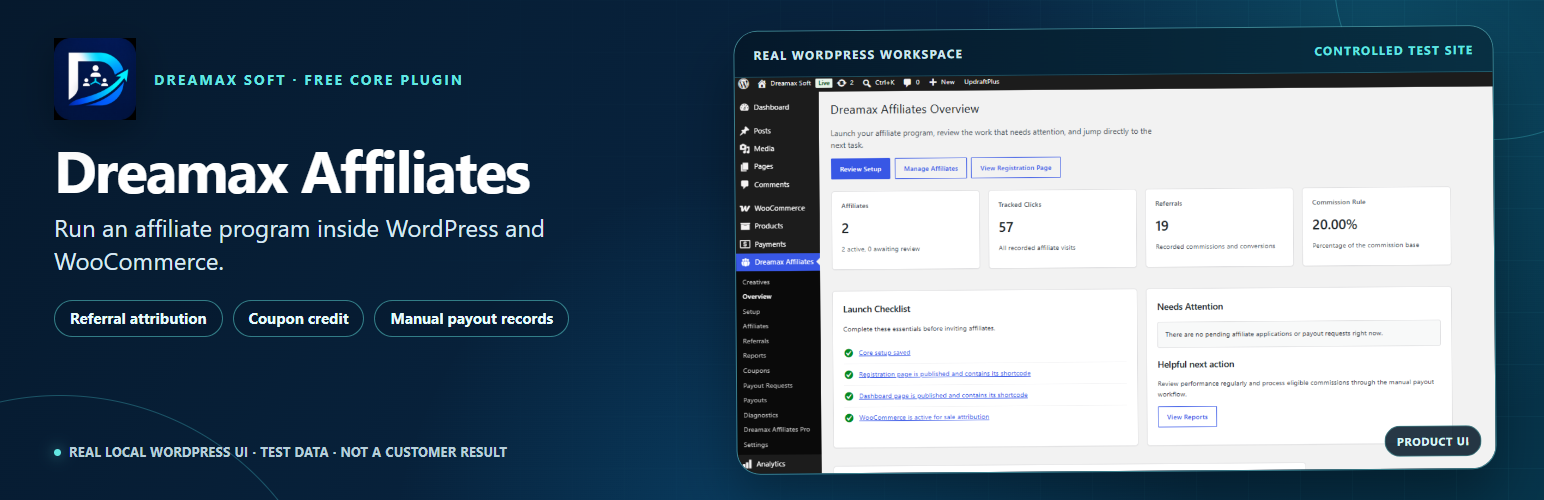
Task: Click the Dreamax Affiliates sidebar menu icon
Action: pos(745,262)
